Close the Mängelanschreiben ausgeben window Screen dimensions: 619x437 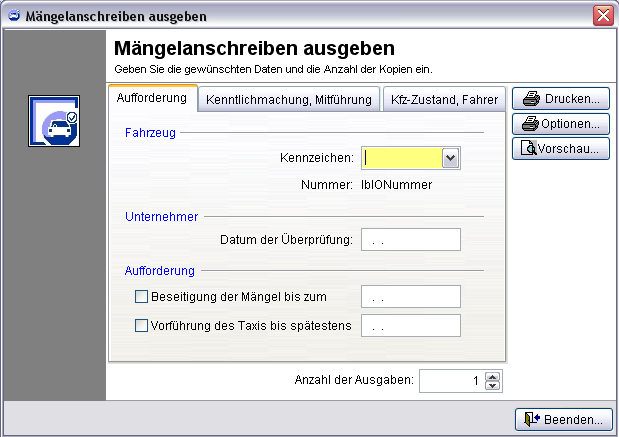pos(602,16)
